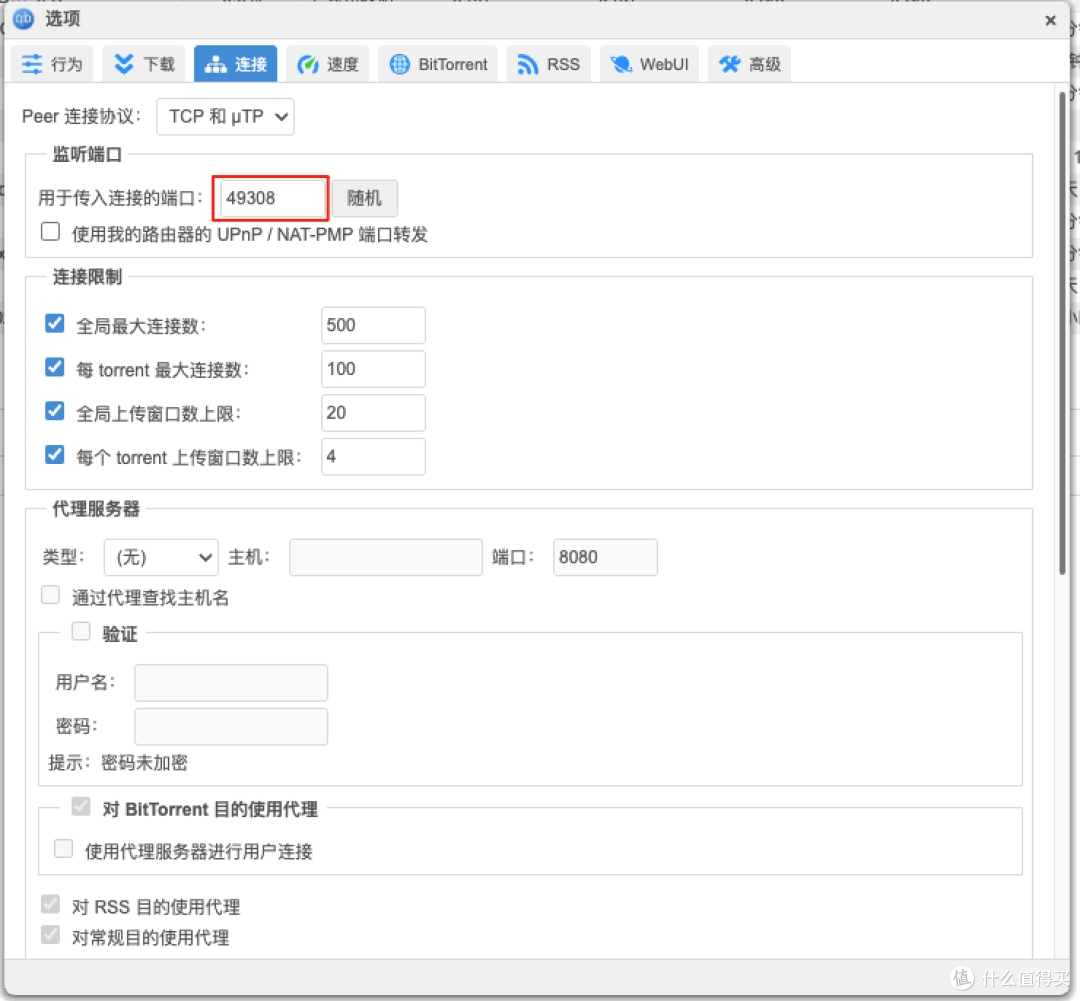
Task: Check 通过代理查找主机名 checkbox
Action: (x=50, y=595)
